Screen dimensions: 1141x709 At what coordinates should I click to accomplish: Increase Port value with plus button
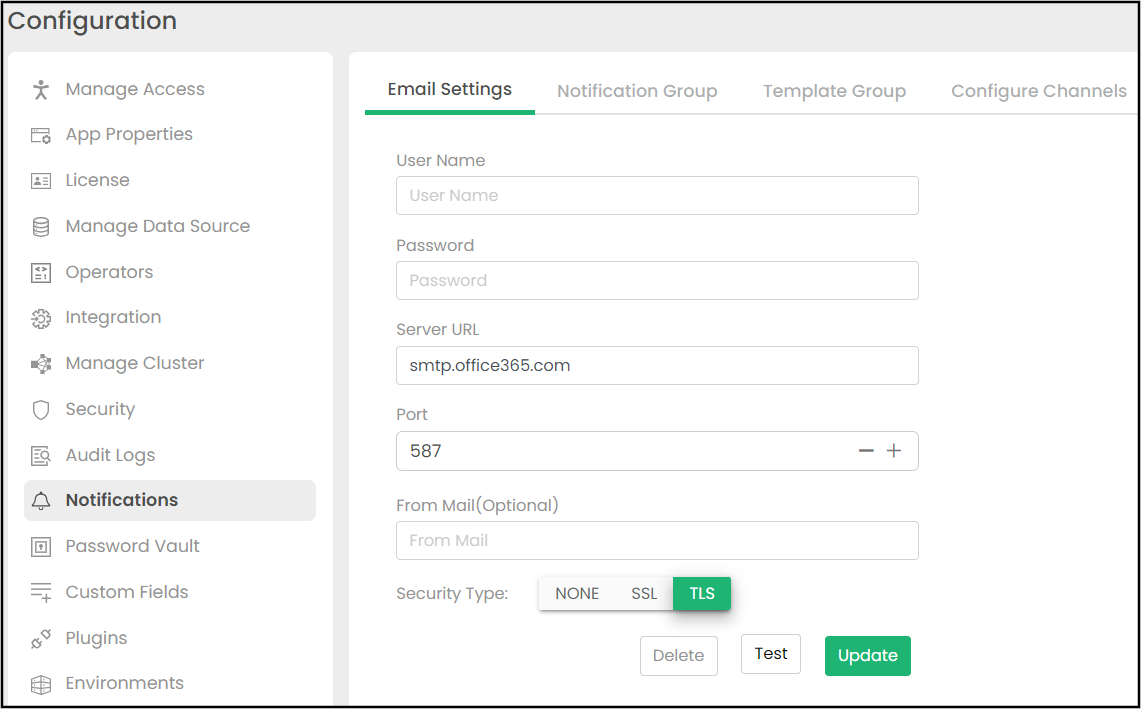[894, 451]
